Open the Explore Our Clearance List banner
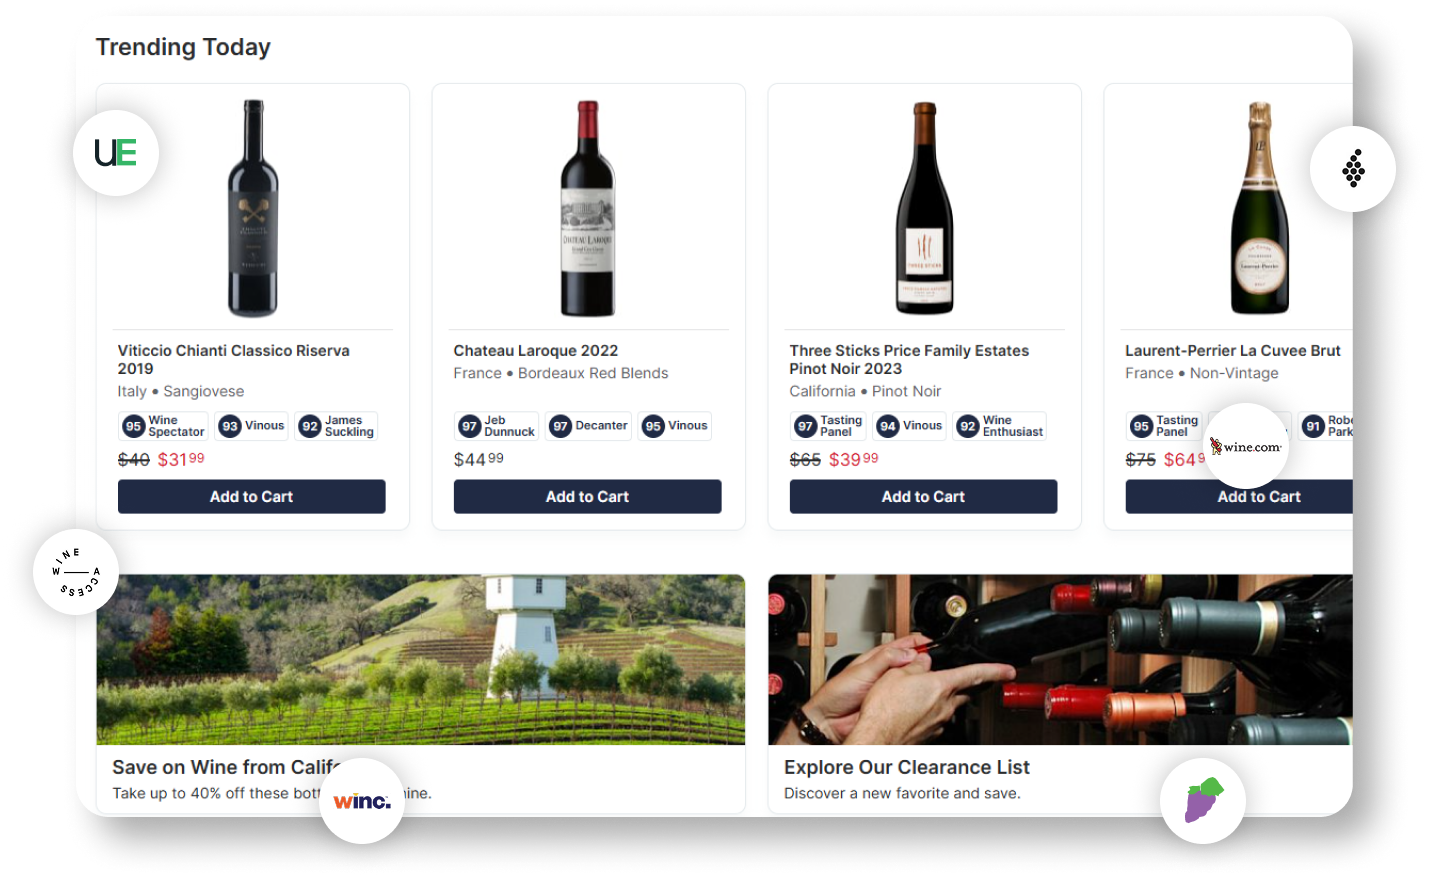 (1060, 694)
